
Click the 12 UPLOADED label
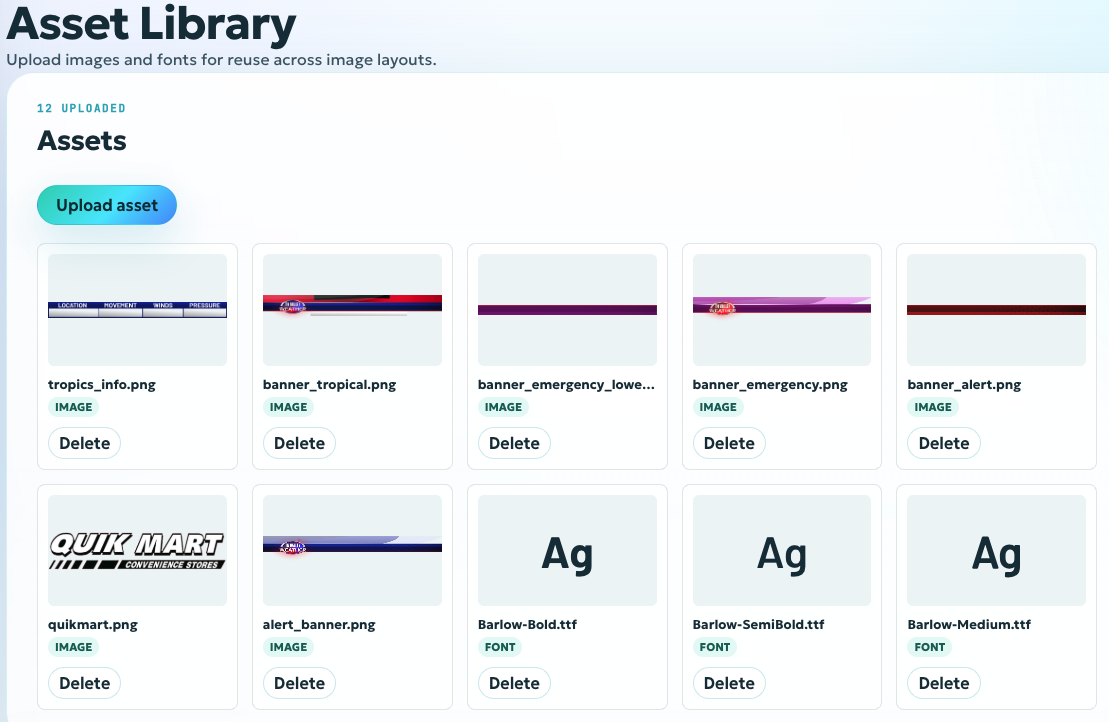(x=81, y=108)
